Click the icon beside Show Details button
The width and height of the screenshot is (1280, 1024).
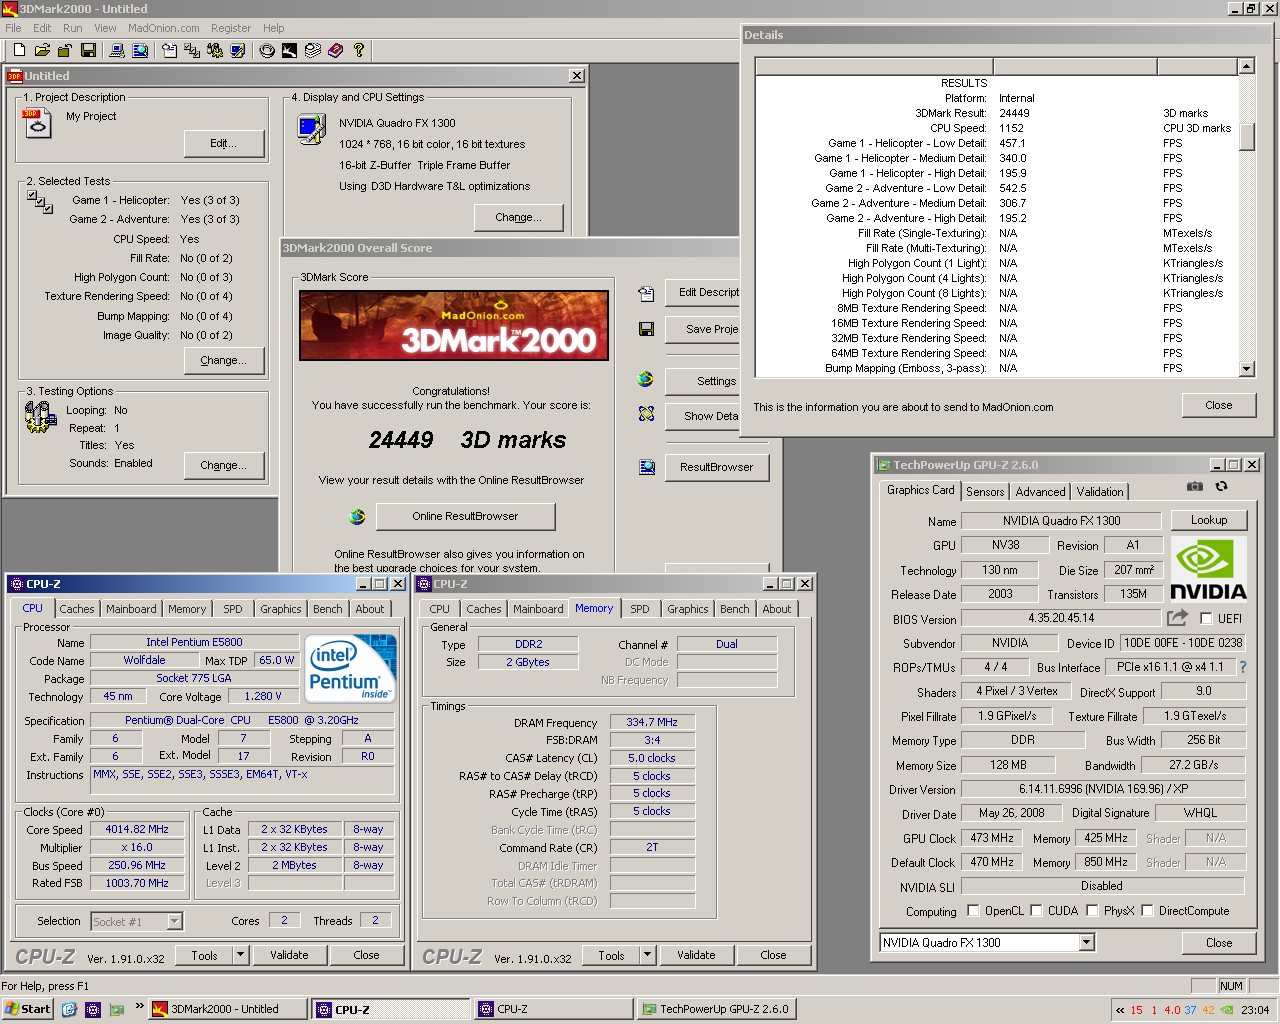point(646,414)
